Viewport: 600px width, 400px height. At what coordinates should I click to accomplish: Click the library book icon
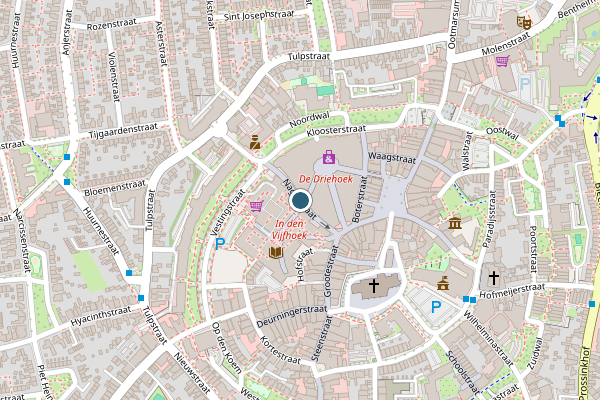(276, 252)
